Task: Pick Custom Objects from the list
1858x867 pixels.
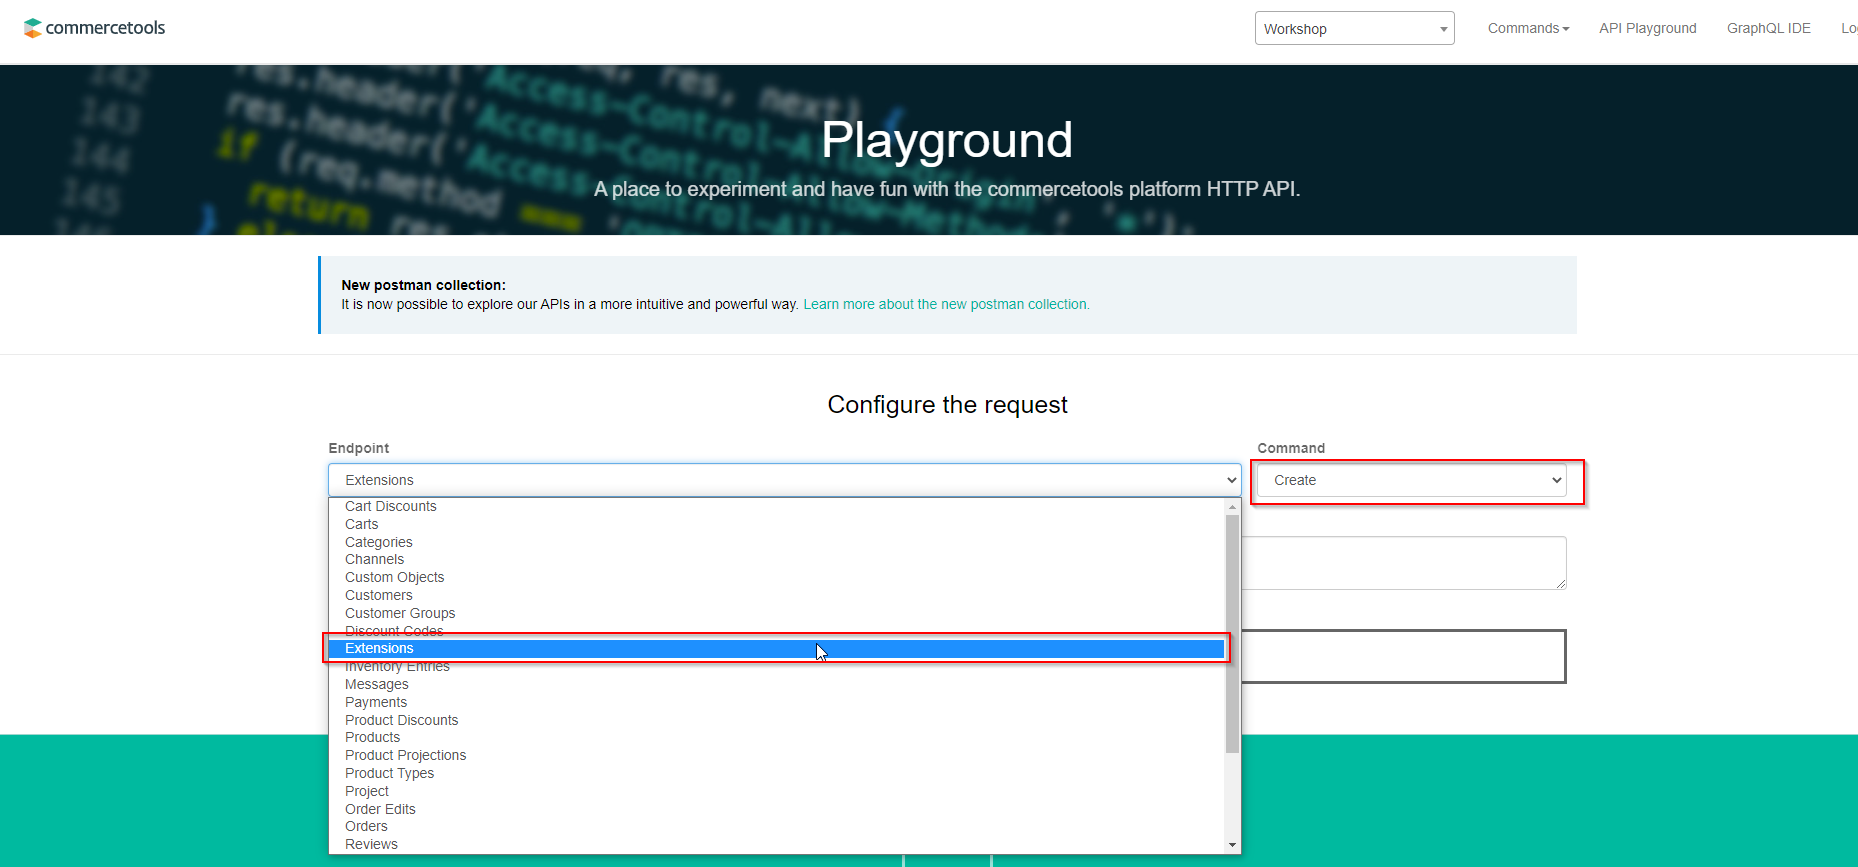Action: point(395,577)
